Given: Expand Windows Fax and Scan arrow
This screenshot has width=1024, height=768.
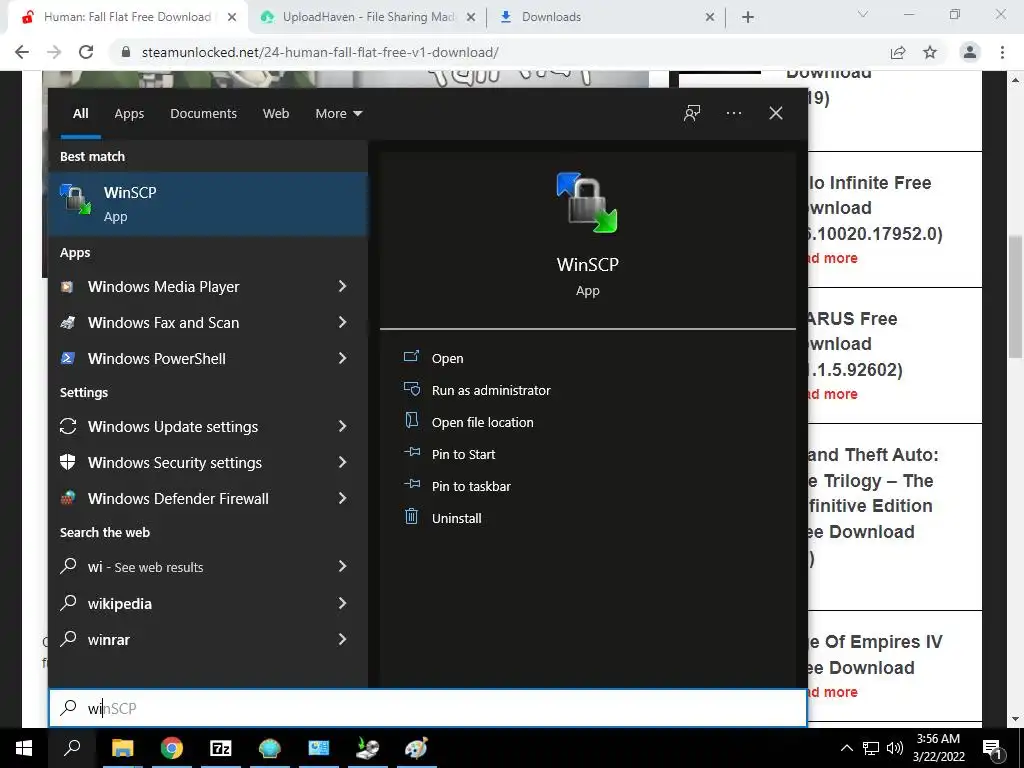Looking at the screenshot, I should click(342, 323).
